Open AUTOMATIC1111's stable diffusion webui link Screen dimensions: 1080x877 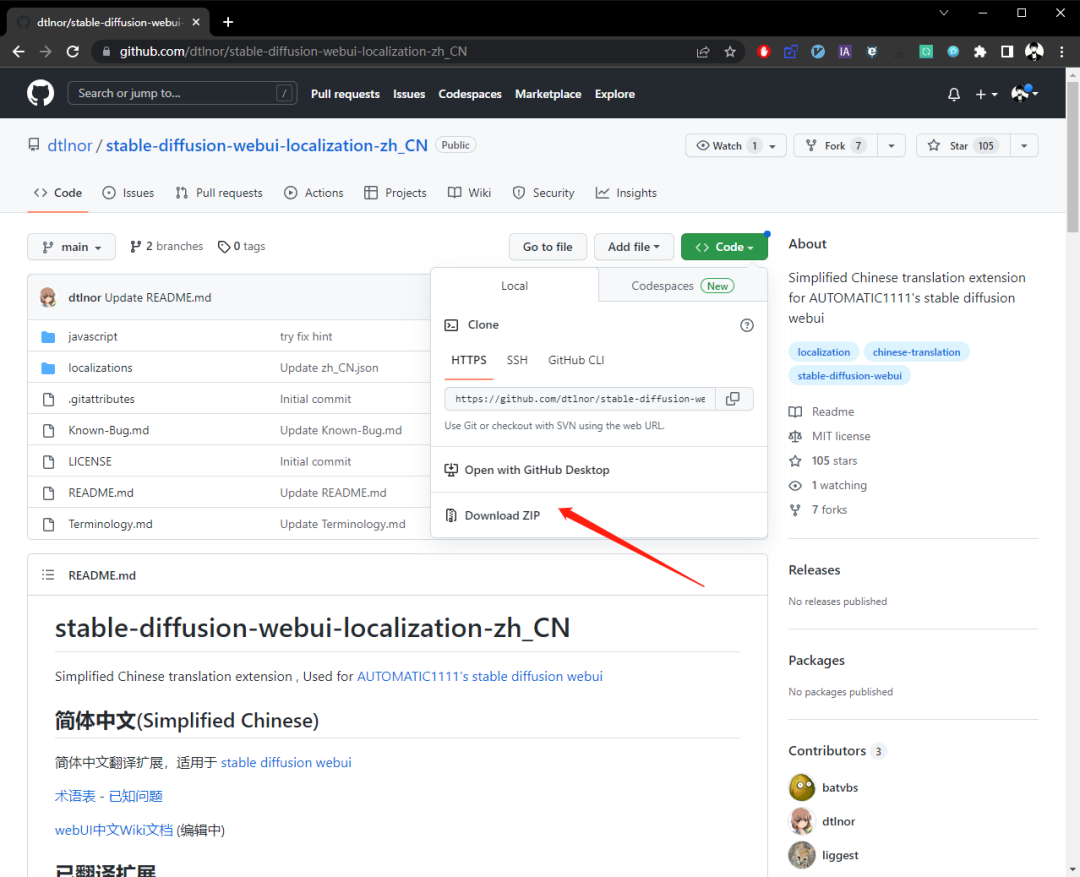click(479, 677)
